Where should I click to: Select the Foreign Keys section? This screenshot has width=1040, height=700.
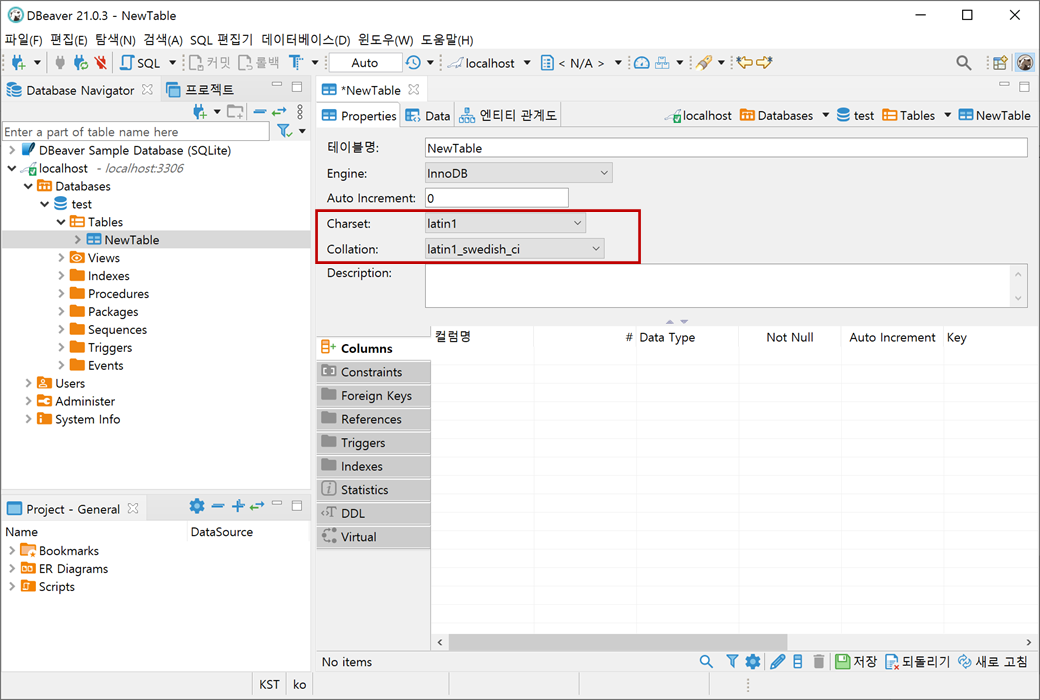click(x=373, y=395)
